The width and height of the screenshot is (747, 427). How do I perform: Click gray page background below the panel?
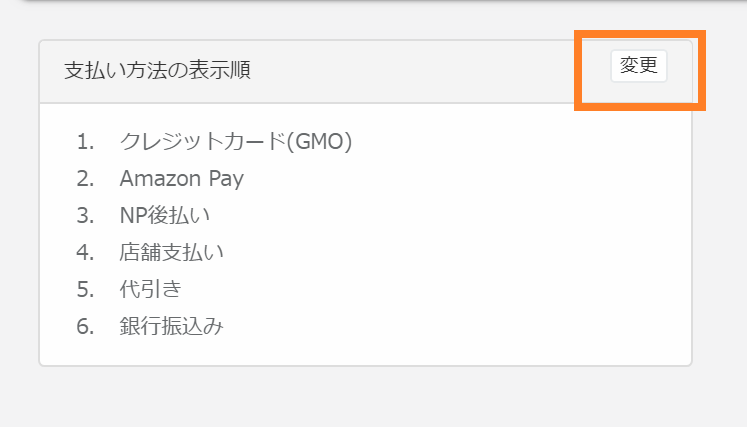point(370,398)
